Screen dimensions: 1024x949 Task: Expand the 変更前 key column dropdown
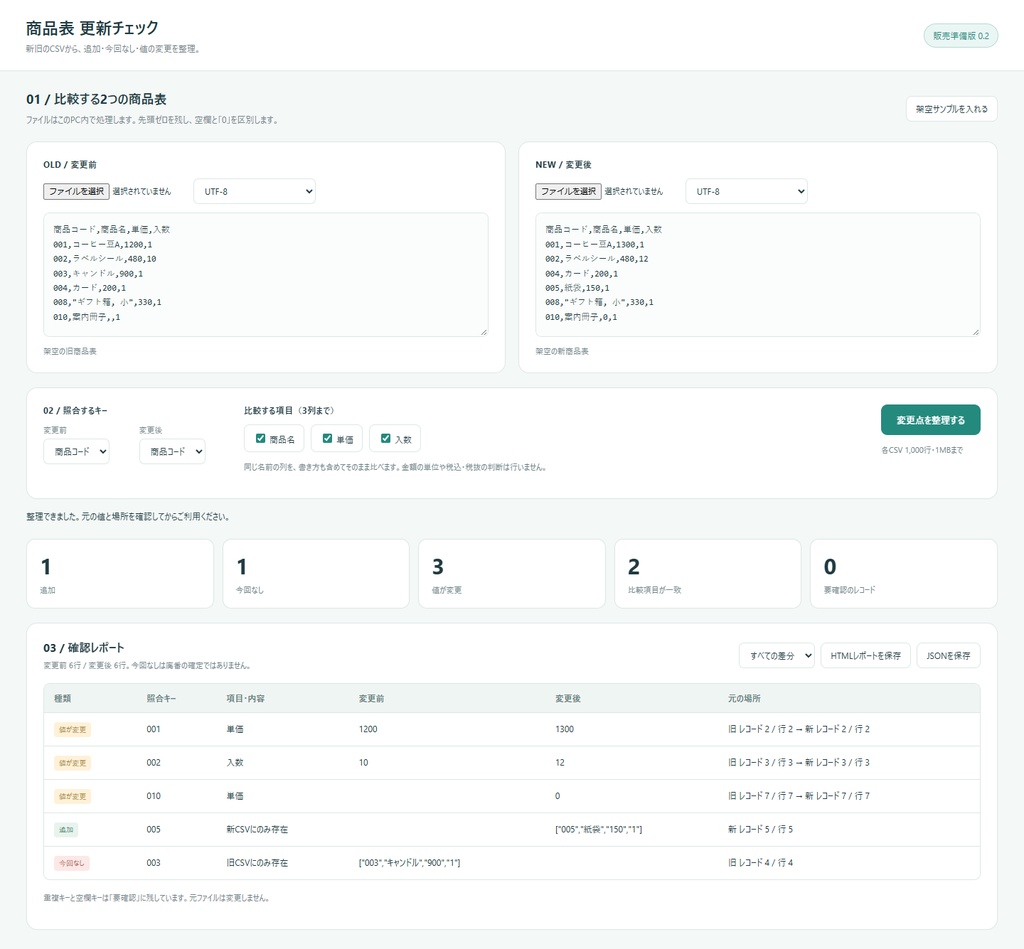(76, 451)
